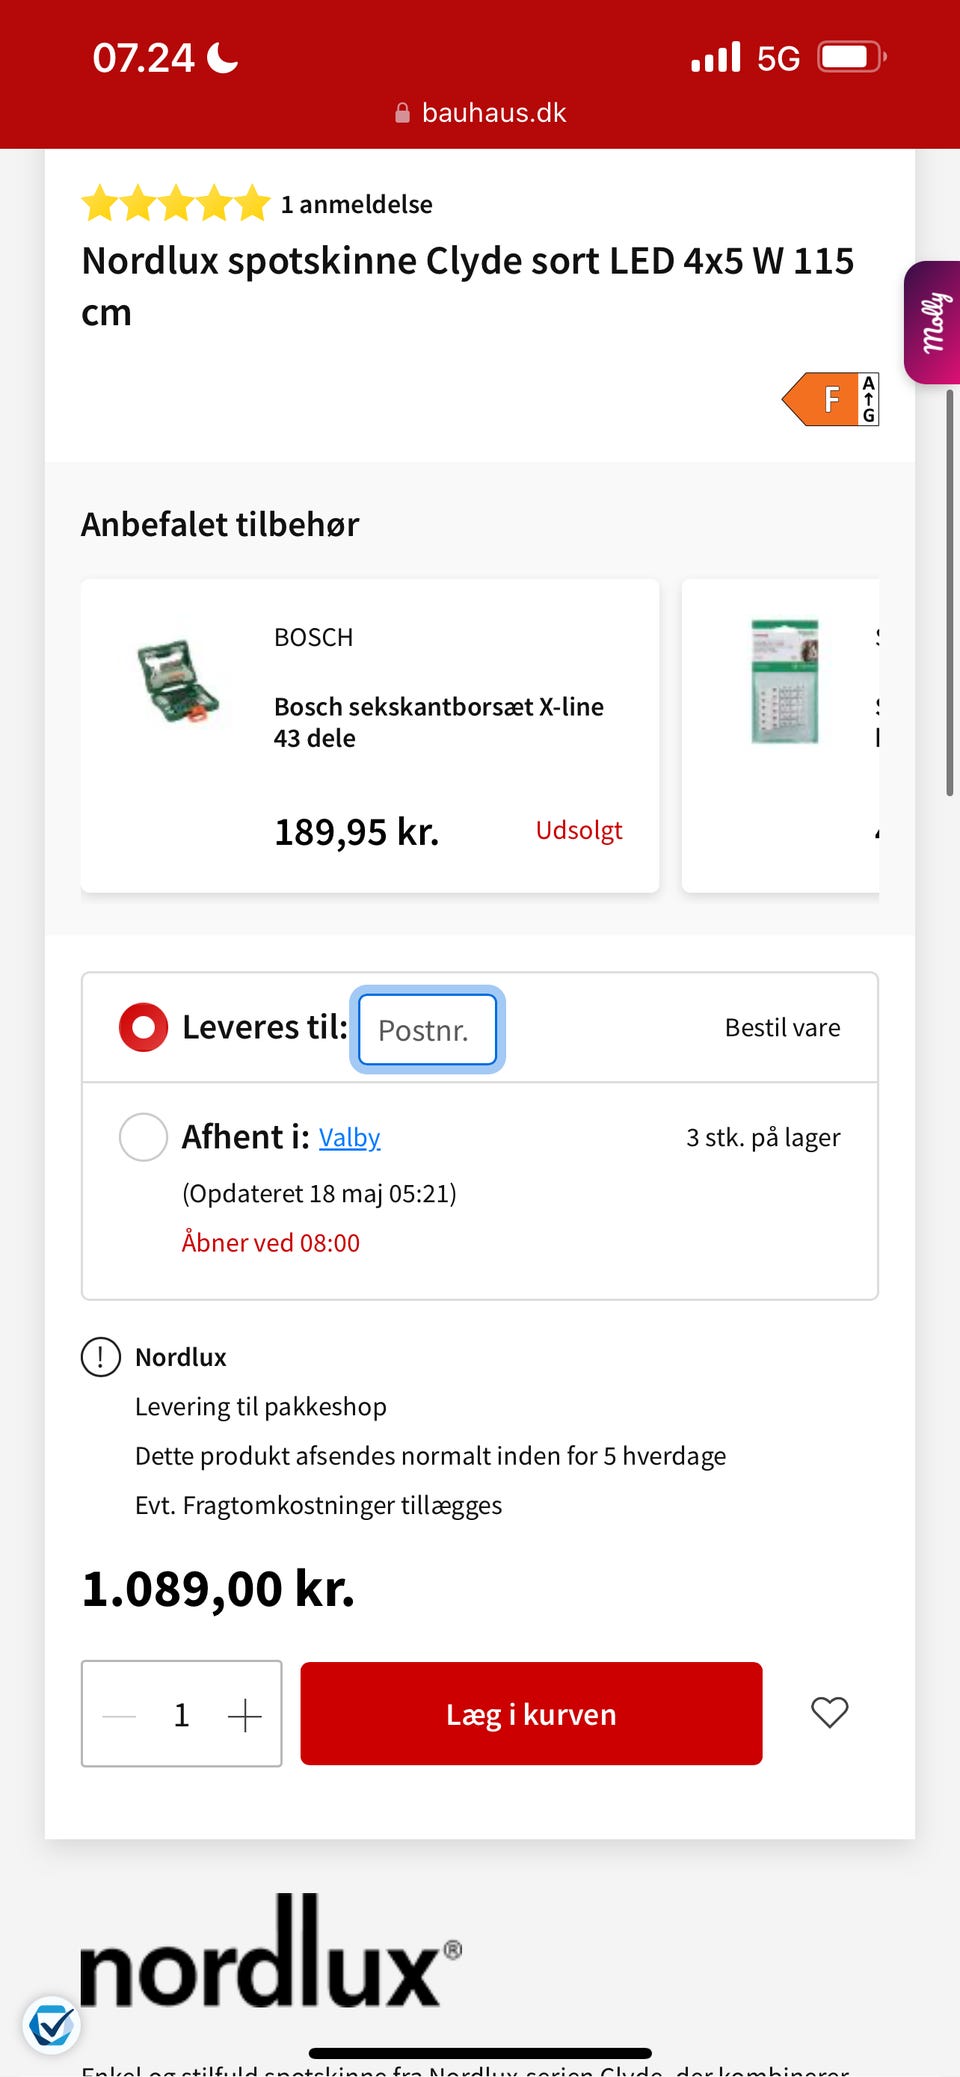
Task: Open the '1 anmeldelse' reviews link
Action: tap(356, 204)
